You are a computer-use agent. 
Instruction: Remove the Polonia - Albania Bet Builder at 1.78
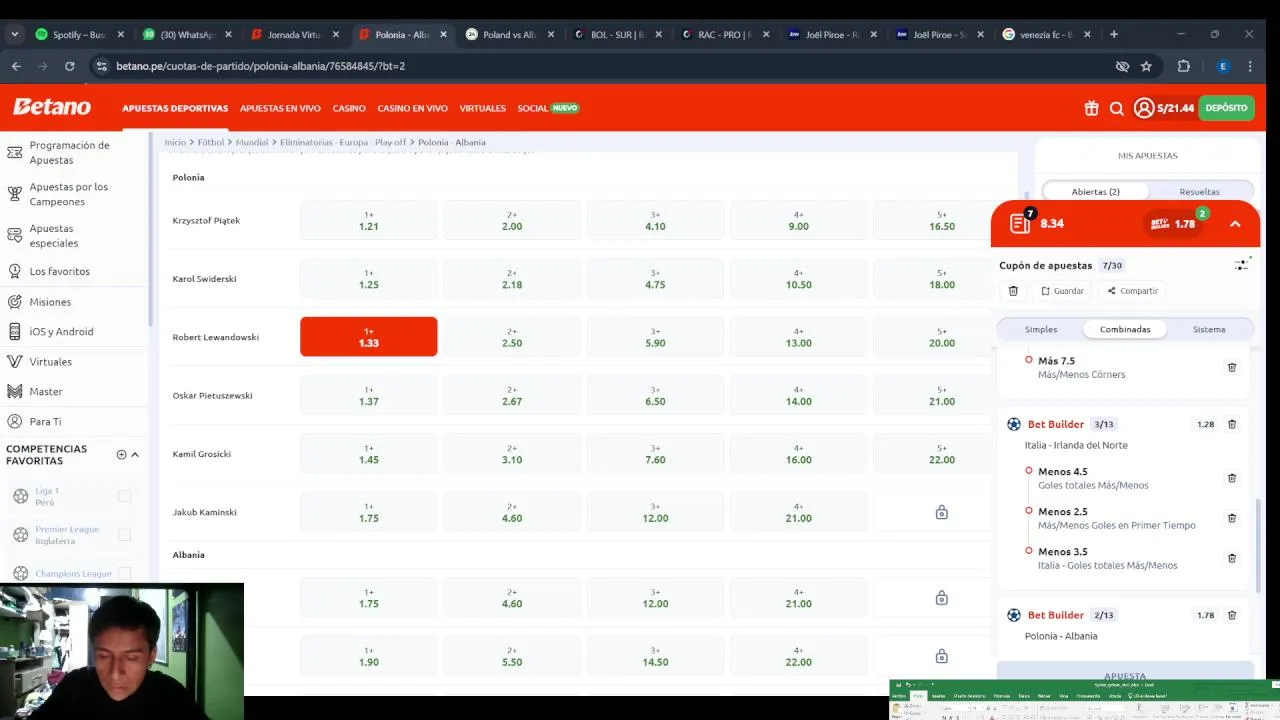point(1232,615)
